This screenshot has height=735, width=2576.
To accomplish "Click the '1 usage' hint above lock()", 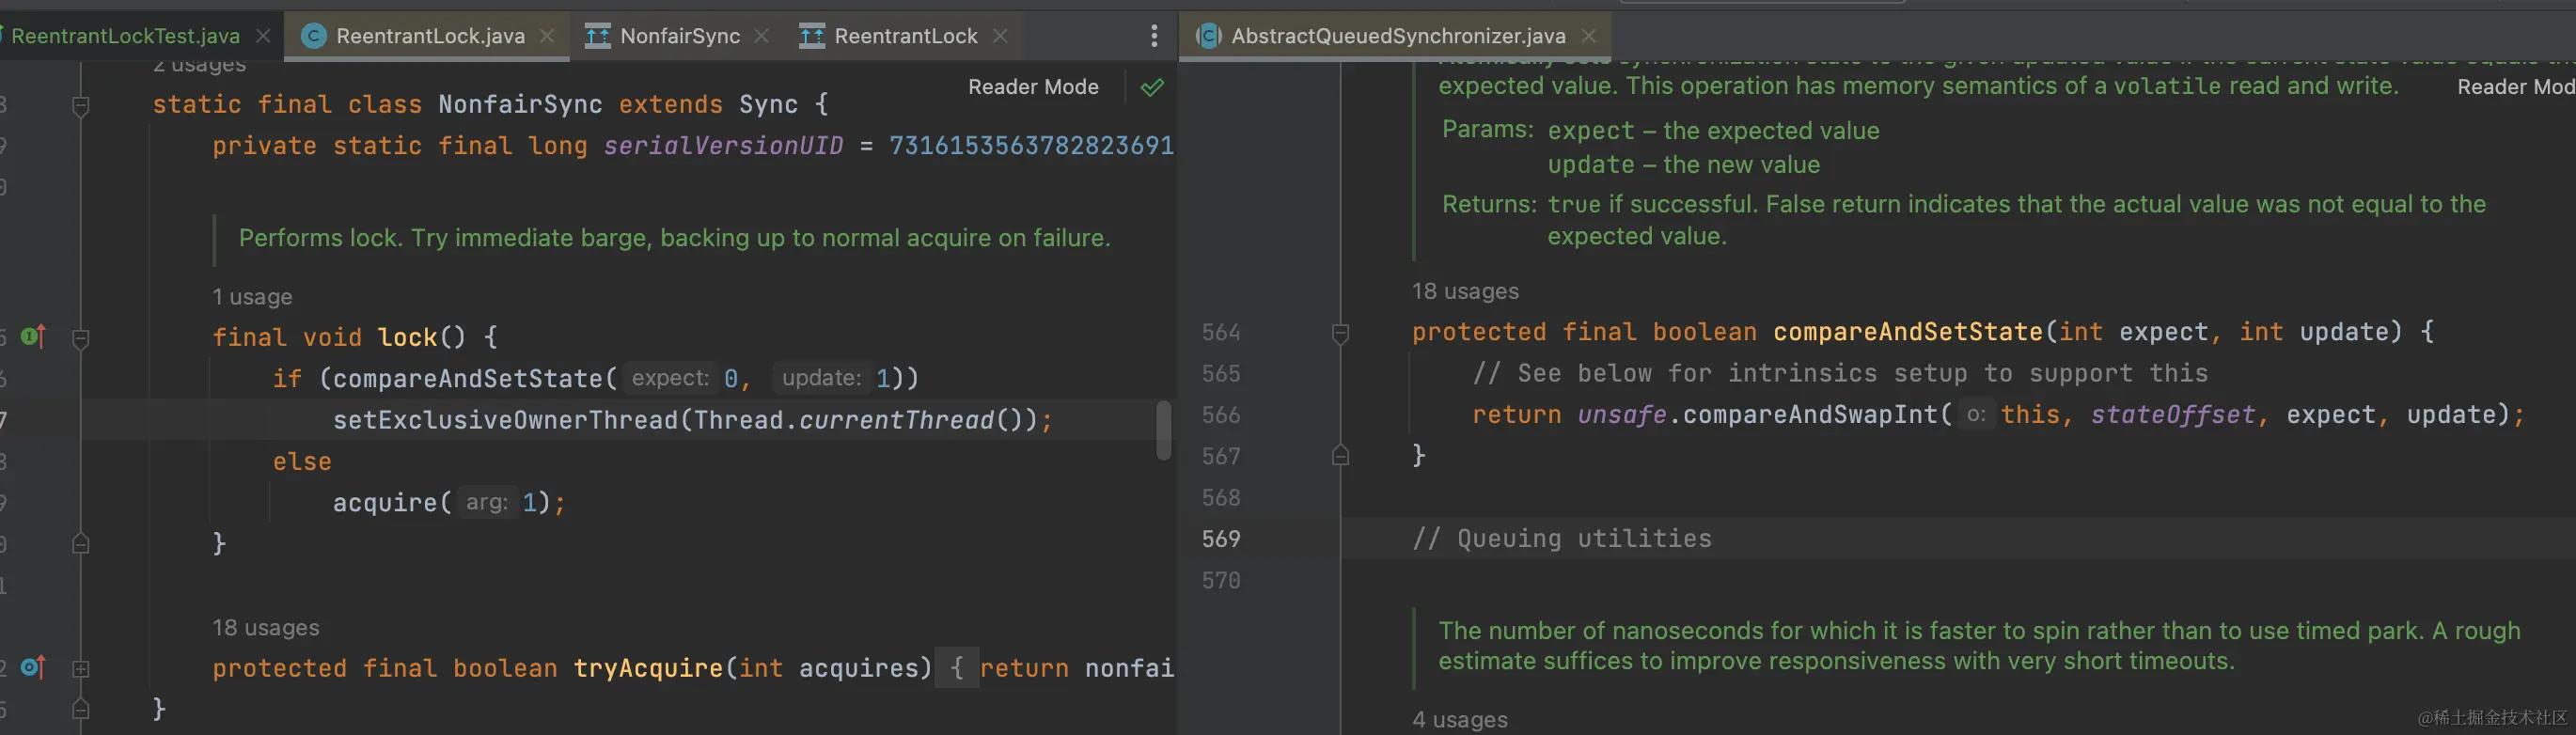I will point(252,297).
